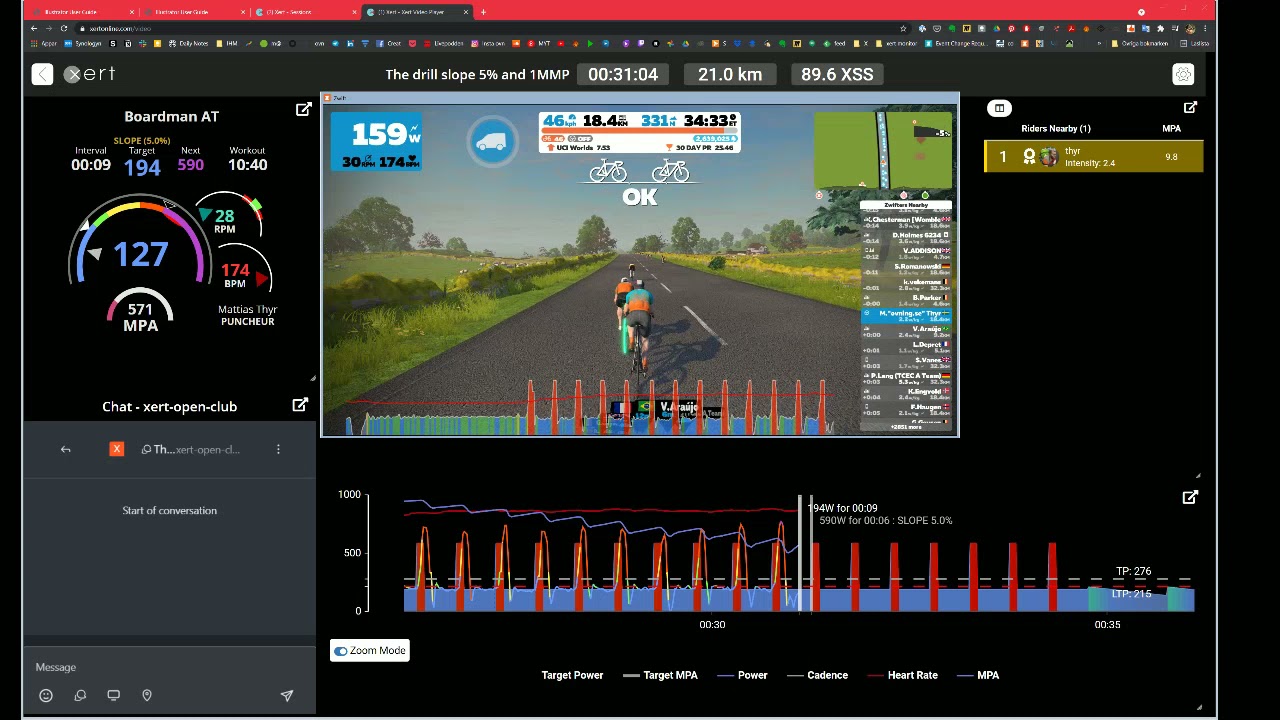This screenshot has width=1280, height=720.
Task: Reload the page in Chrome
Action: pos(64,28)
